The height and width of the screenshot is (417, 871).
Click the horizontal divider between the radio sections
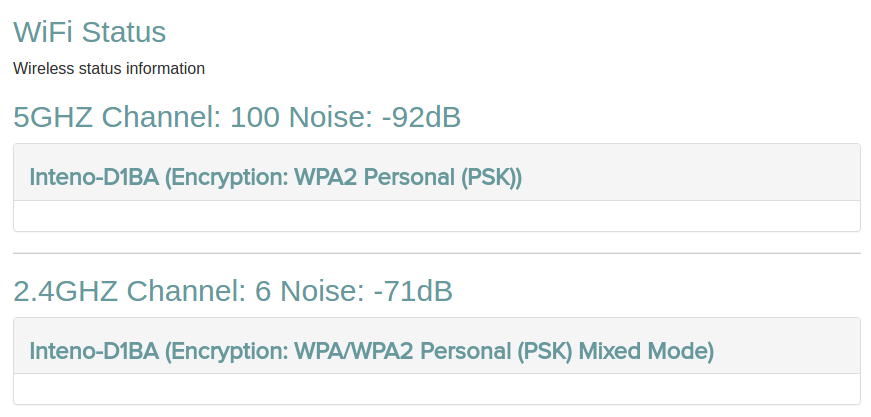(436, 254)
